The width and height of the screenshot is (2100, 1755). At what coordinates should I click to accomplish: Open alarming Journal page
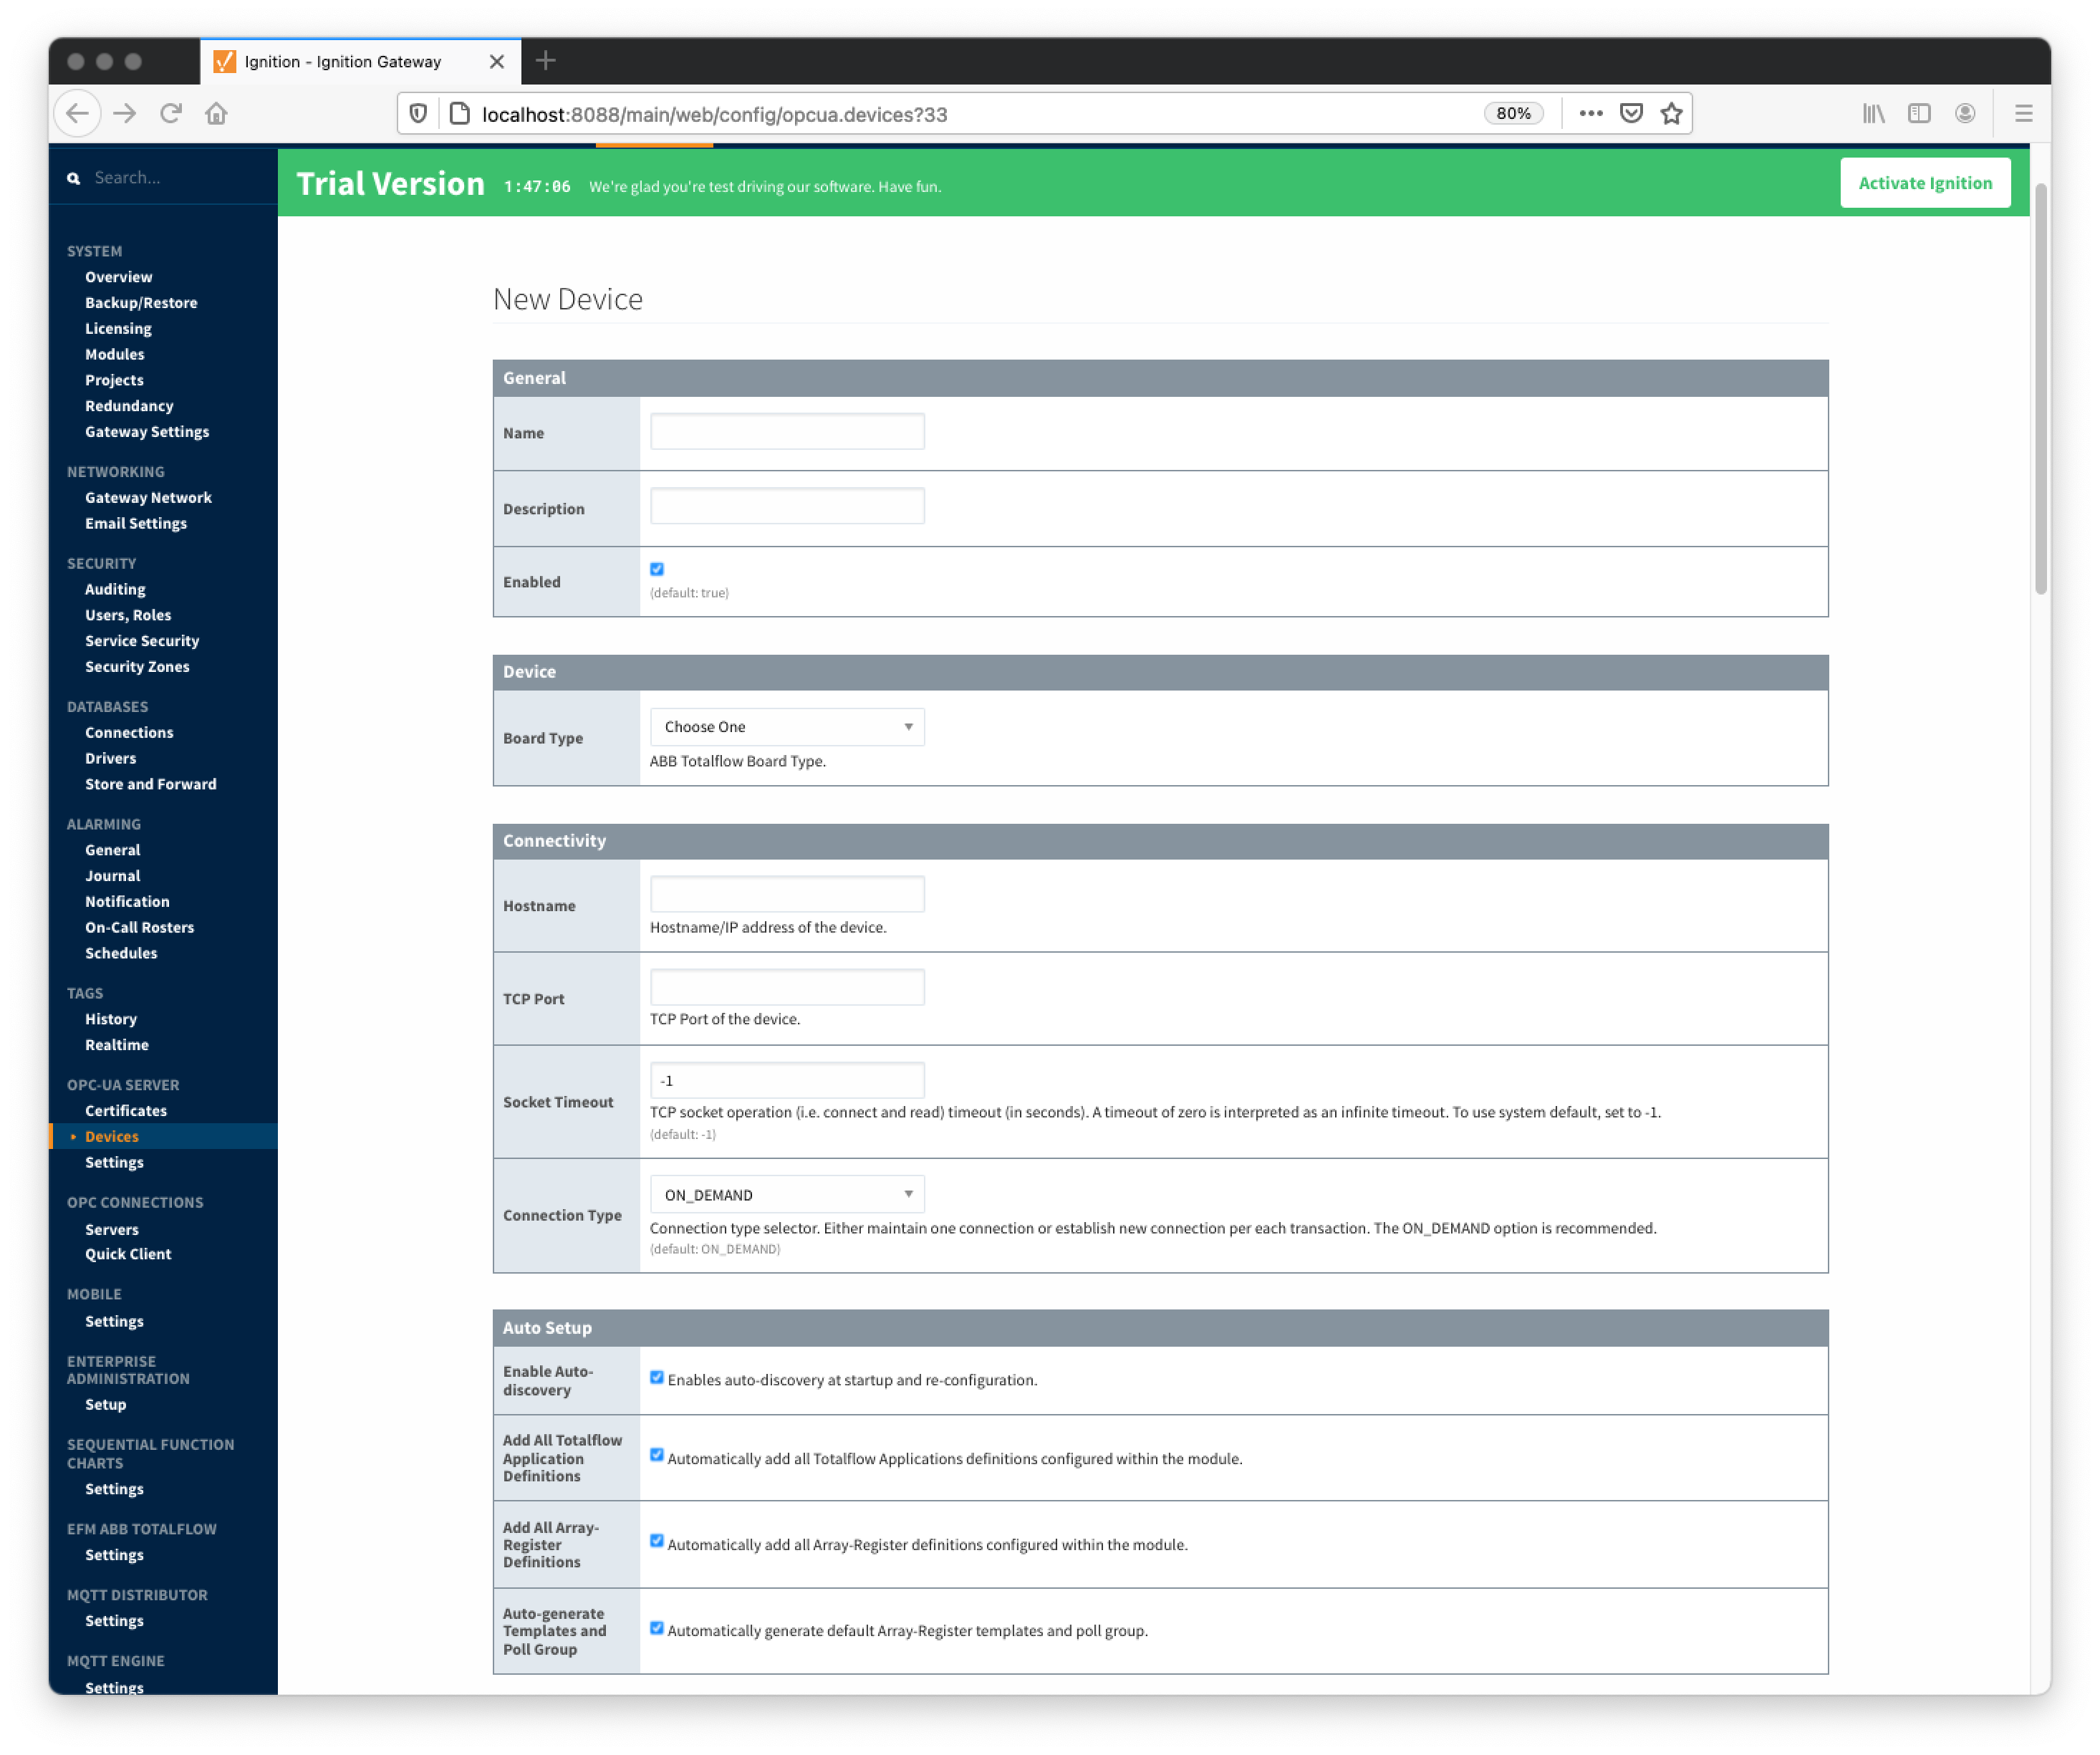click(112, 876)
